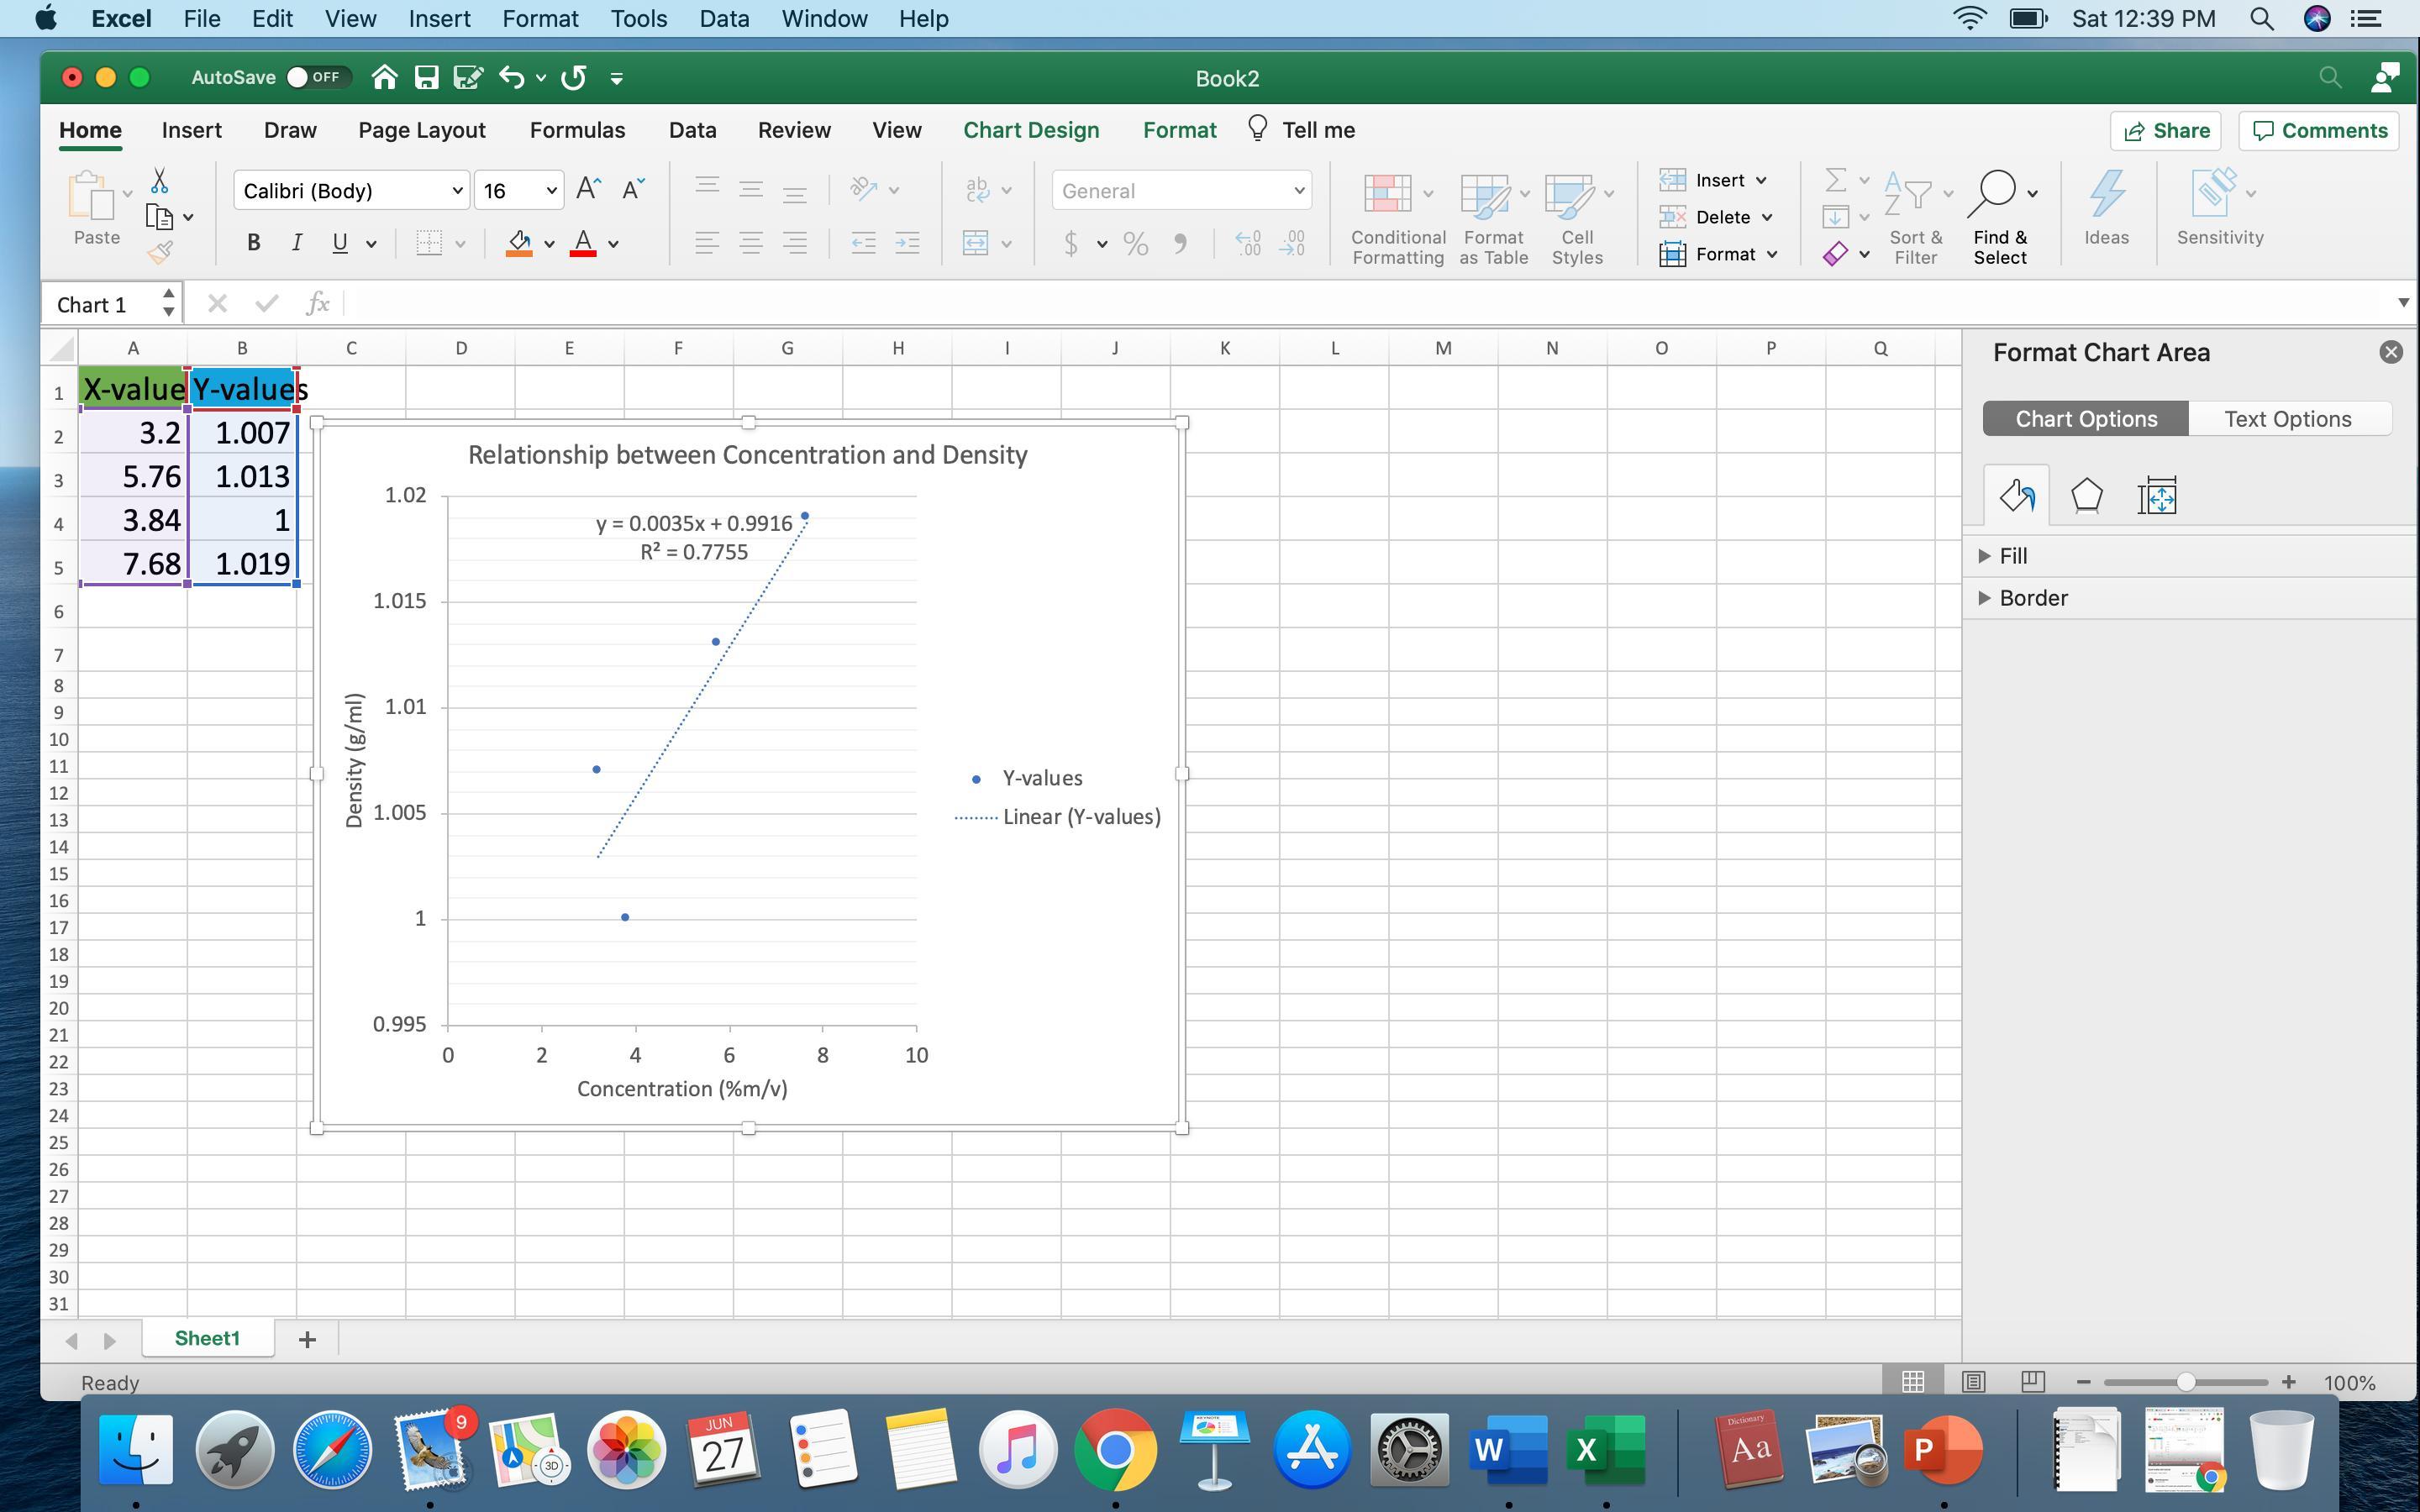Toggle Bold formatting button

point(253,243)
